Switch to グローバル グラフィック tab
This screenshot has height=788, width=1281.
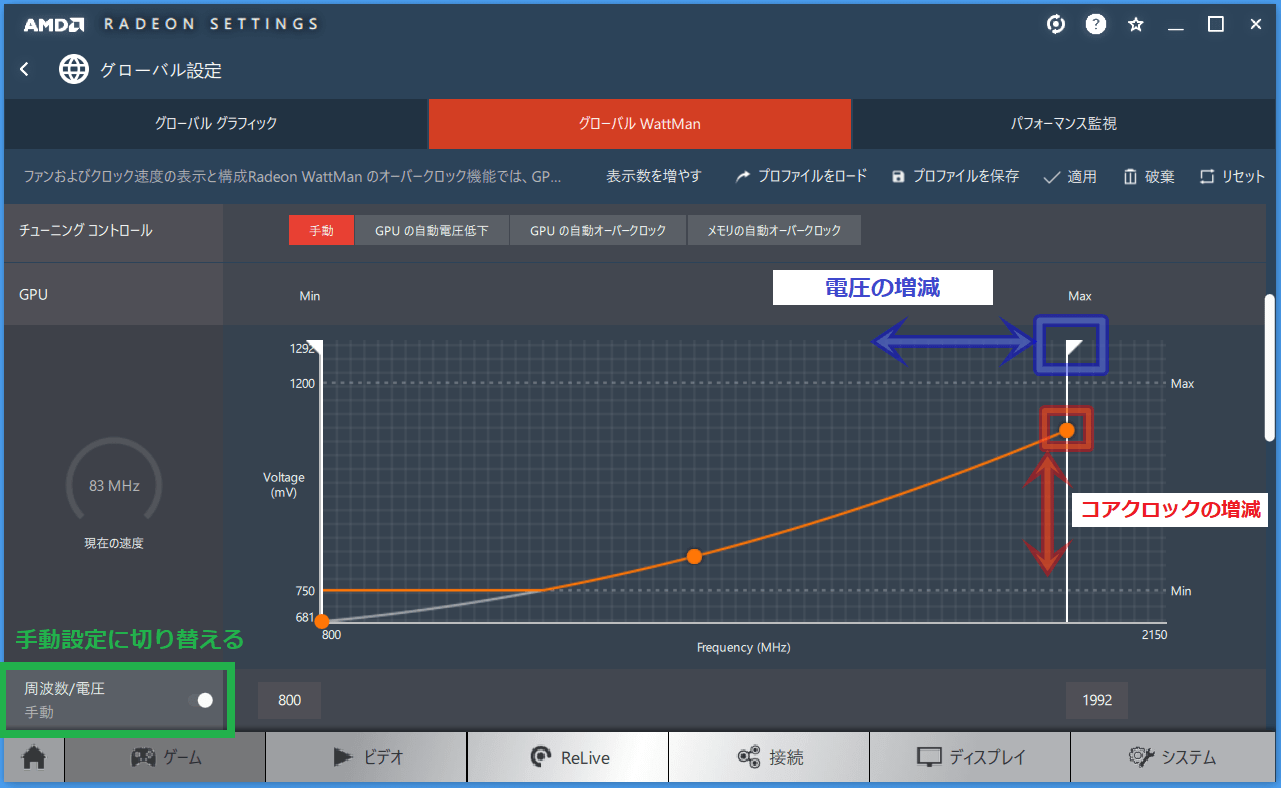216,124
